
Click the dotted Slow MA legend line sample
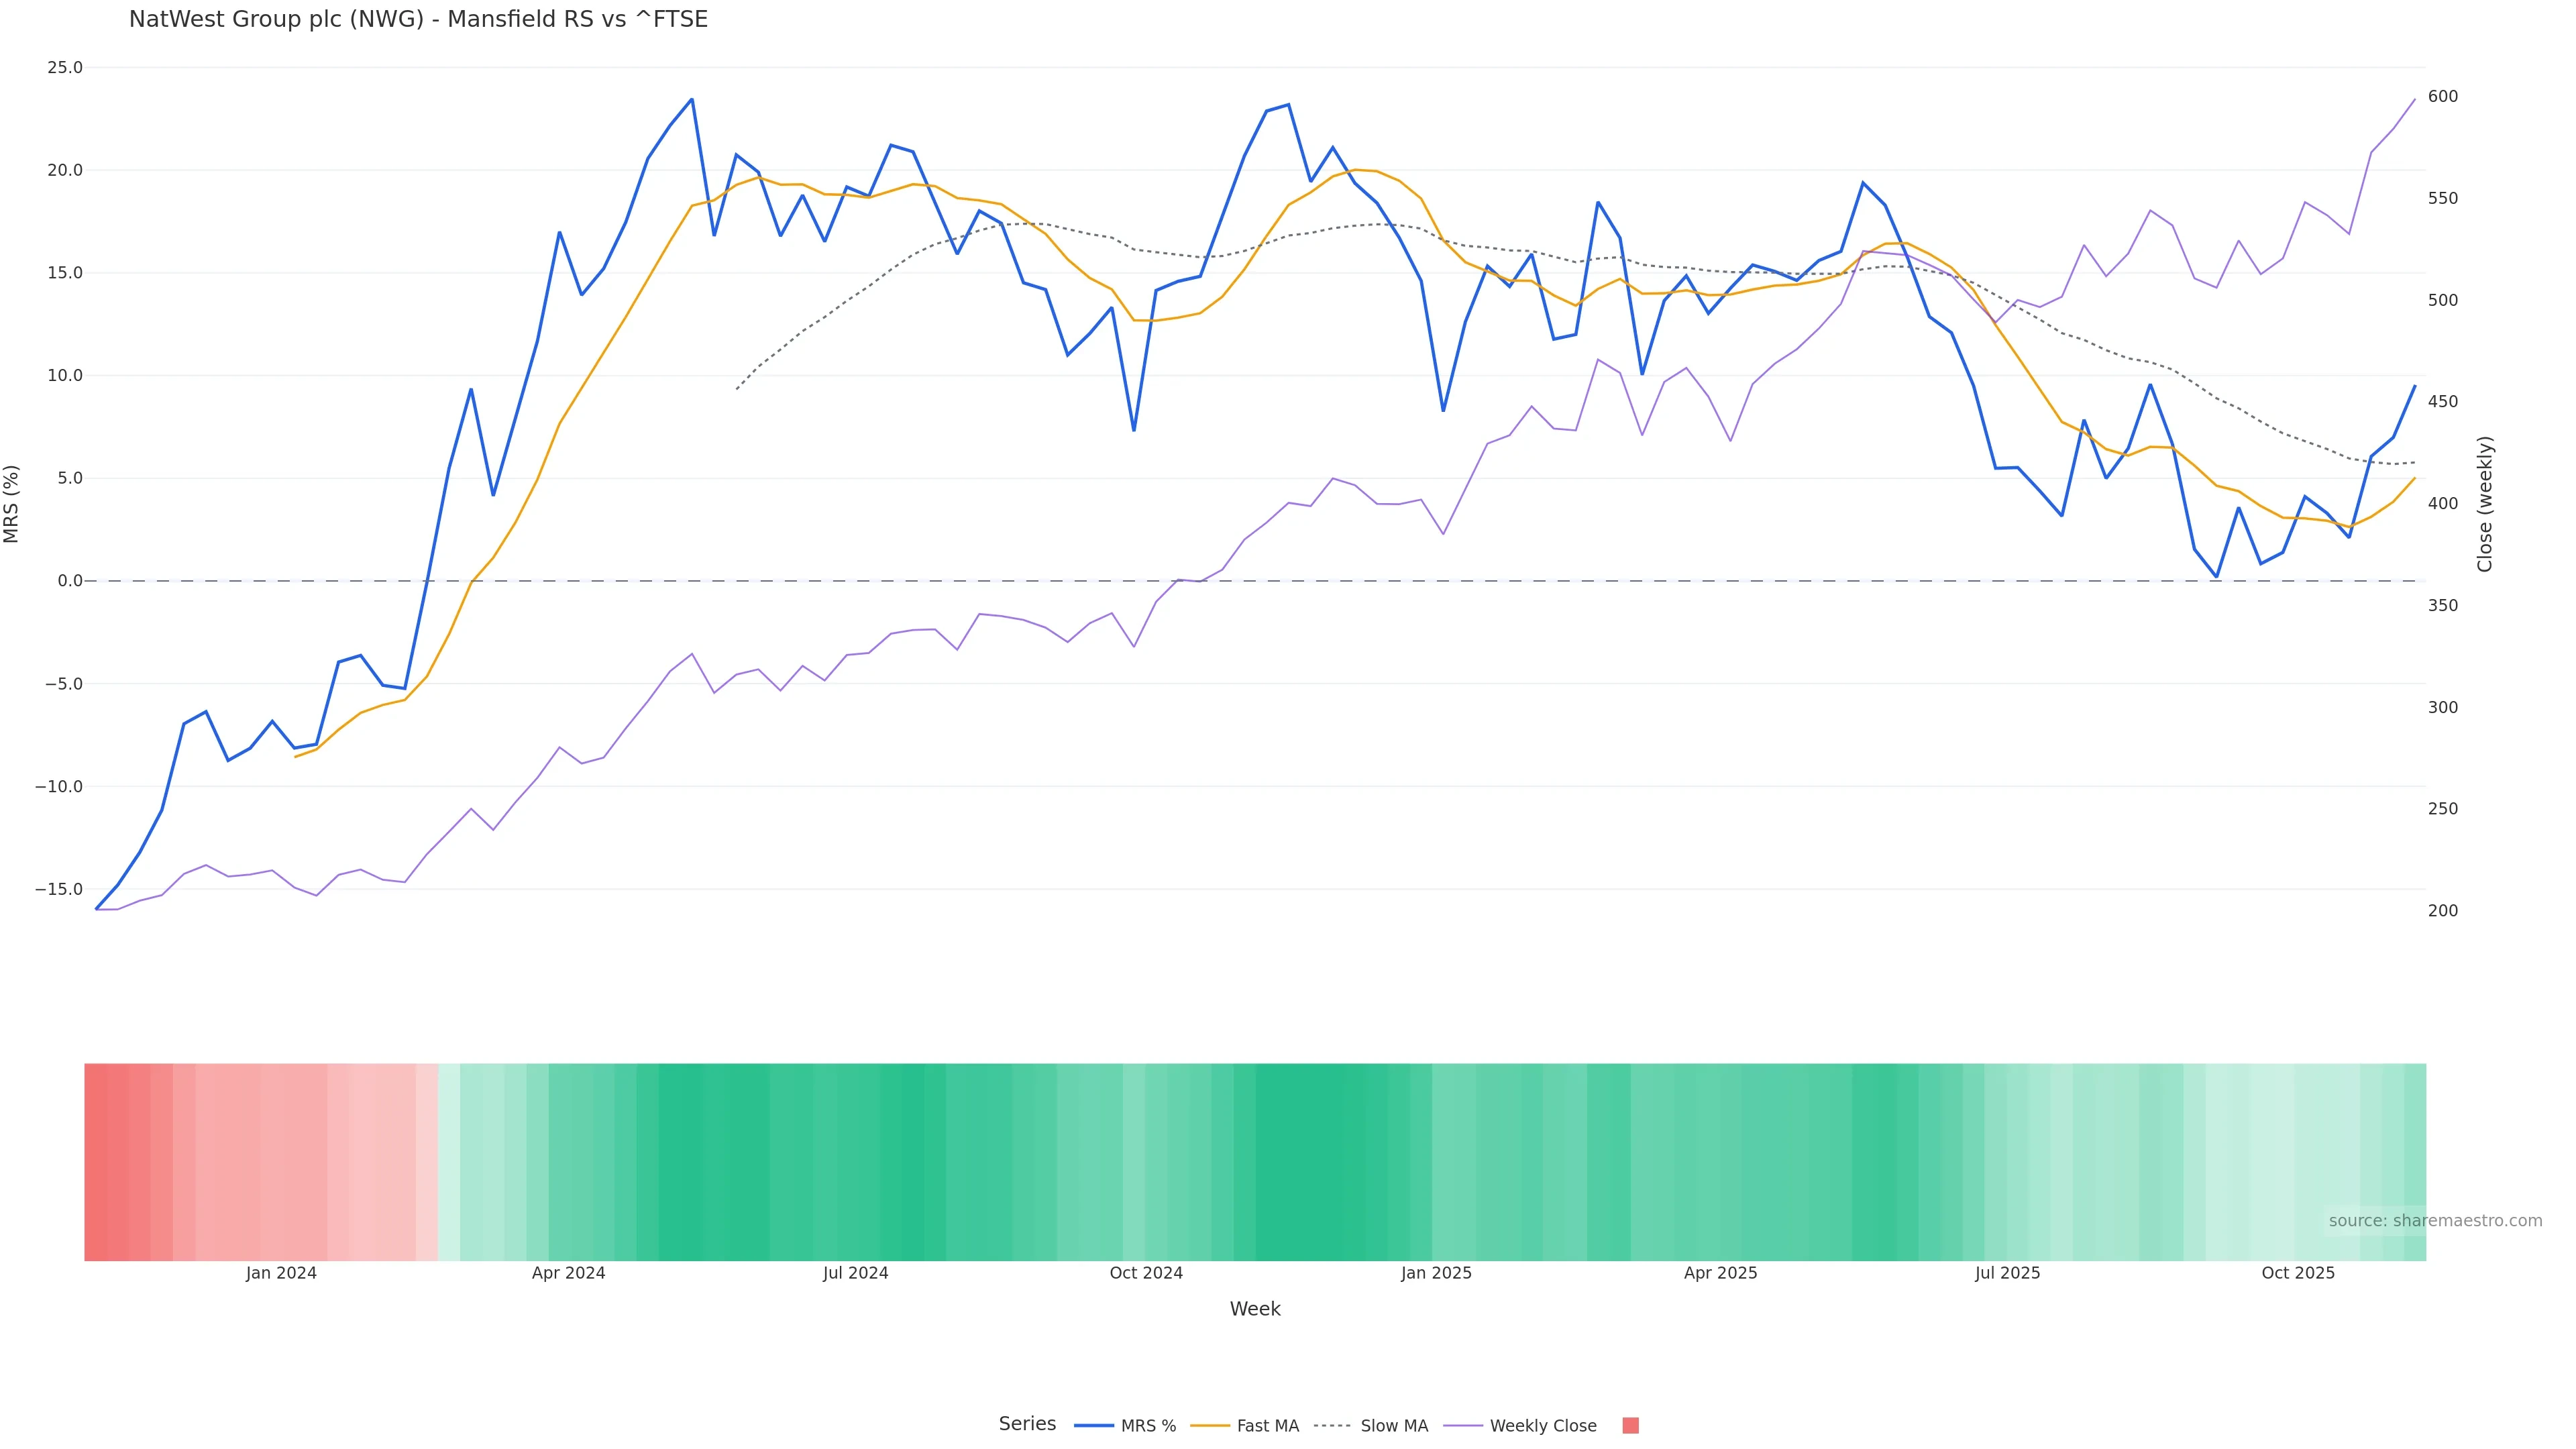[1332, 1426]
